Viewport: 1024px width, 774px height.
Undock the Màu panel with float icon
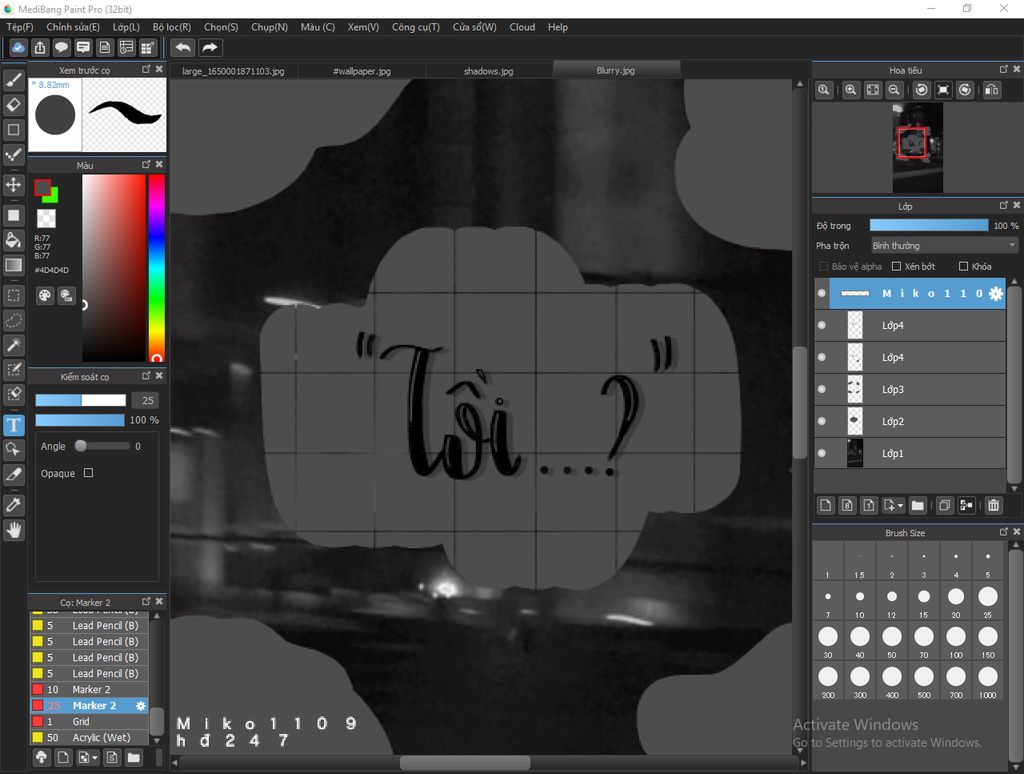point(146,165)
